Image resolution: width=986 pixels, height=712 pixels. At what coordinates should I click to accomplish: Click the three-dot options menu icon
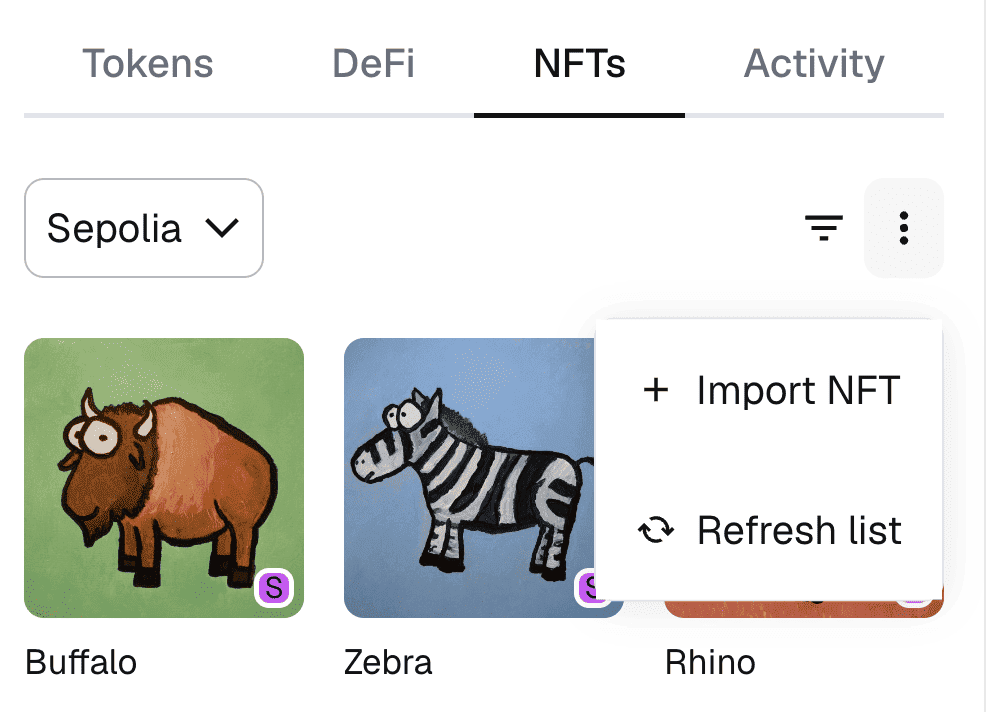pyautogui.click(x=903, y=229)
